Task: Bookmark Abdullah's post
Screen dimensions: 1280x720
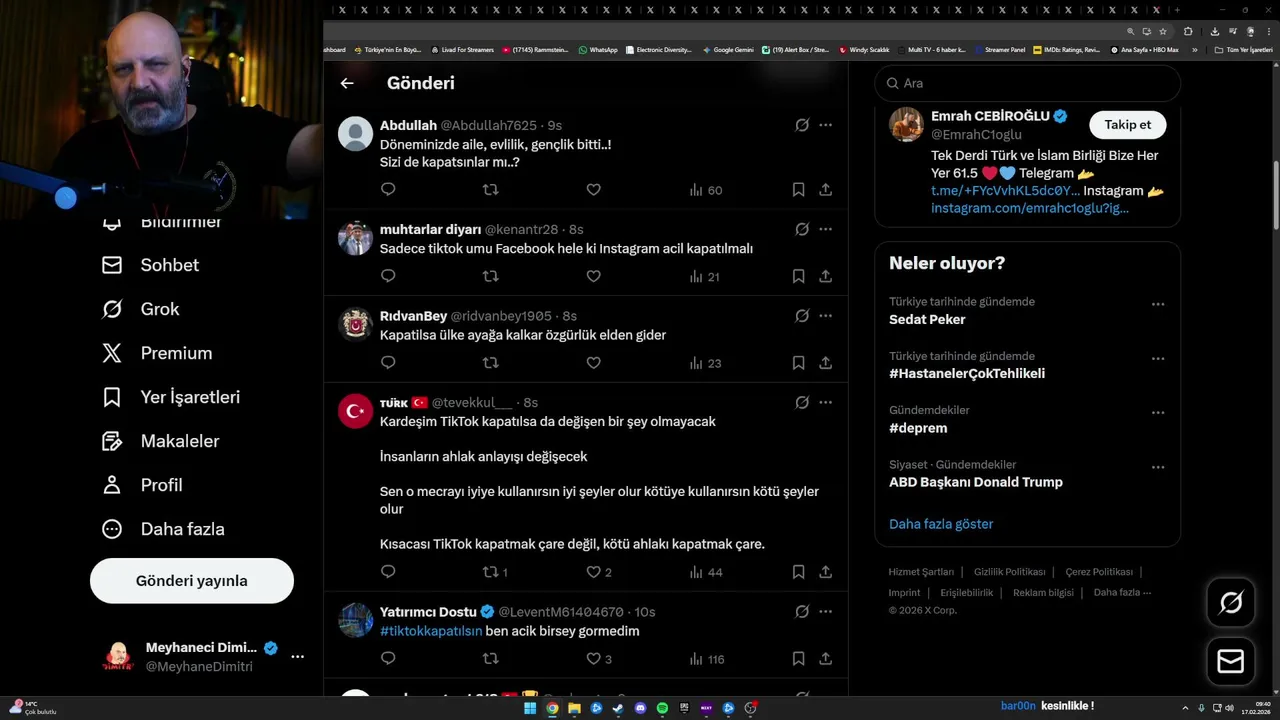Action: [798, 189]
